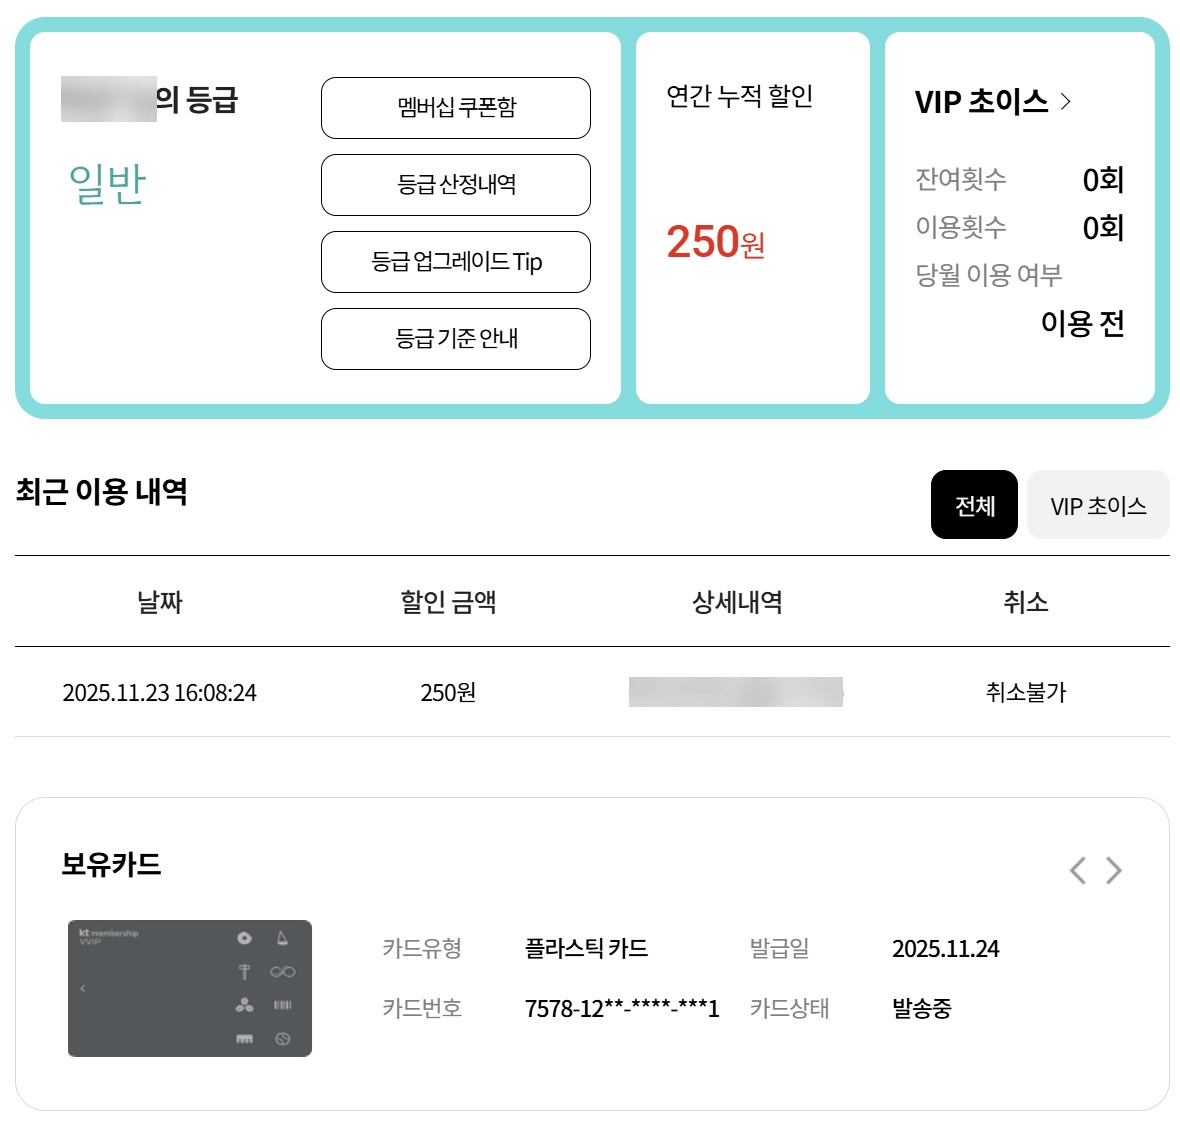Select the 전체 filter tab
Image resolution: width=1180 pixels, height=1123 pixels.
point(974,505)
